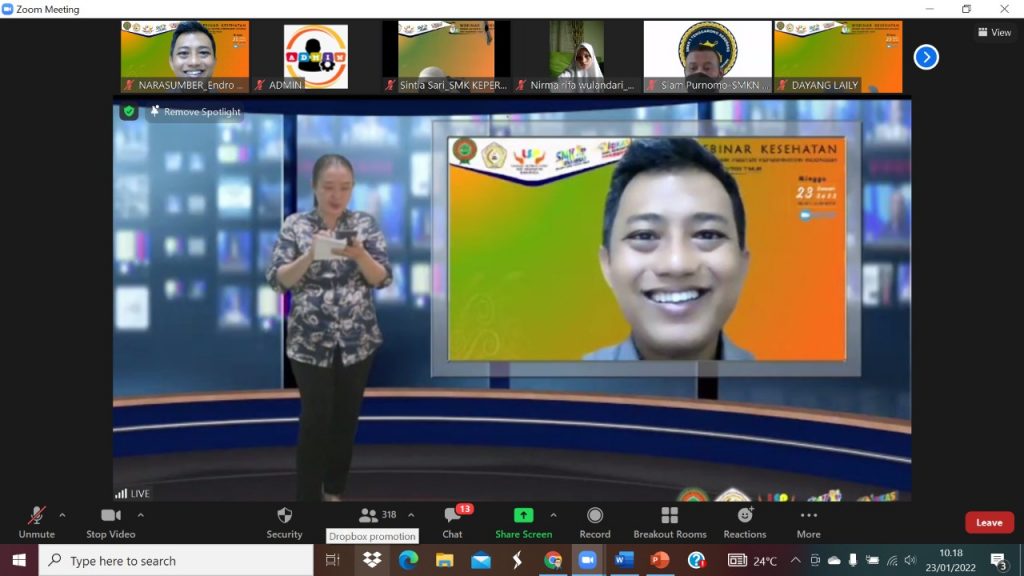
Task: Start recording with the Record icon
Action: click(x=595, y=517)
